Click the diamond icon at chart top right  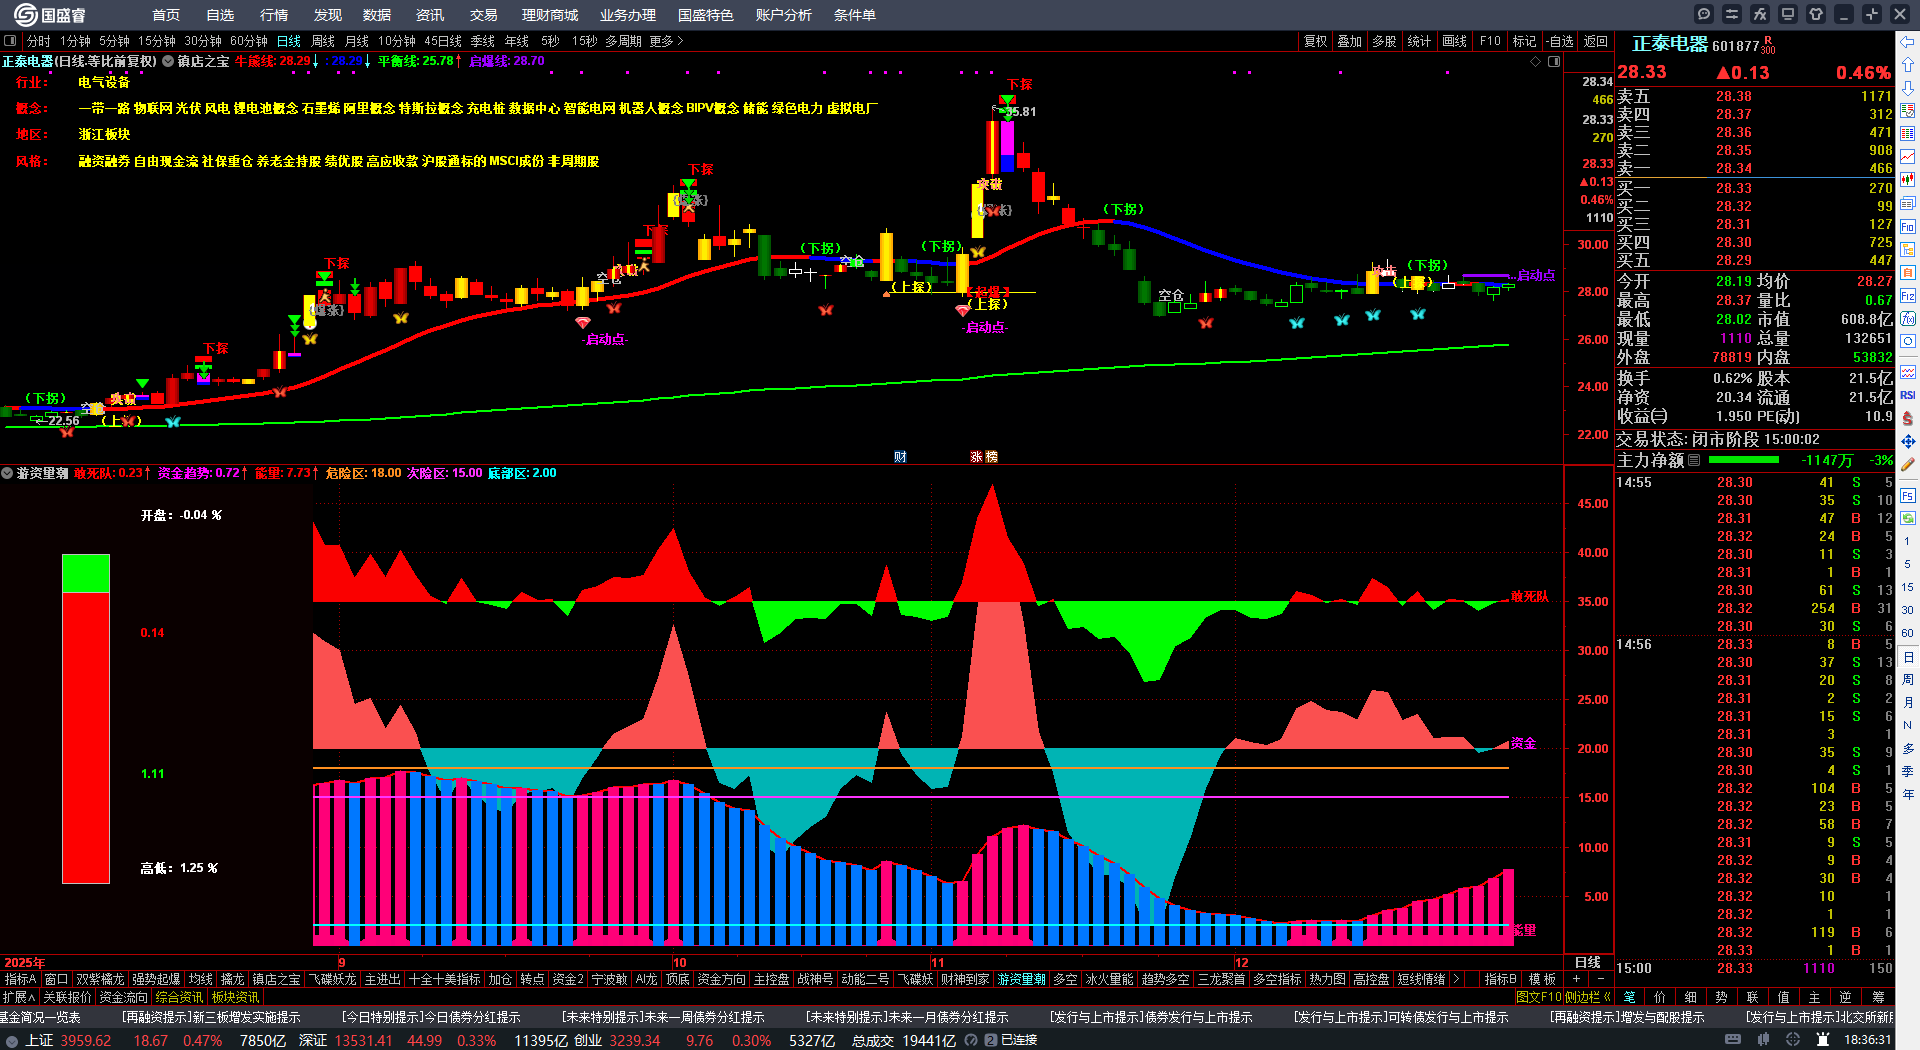click(x=1536, y=62)
